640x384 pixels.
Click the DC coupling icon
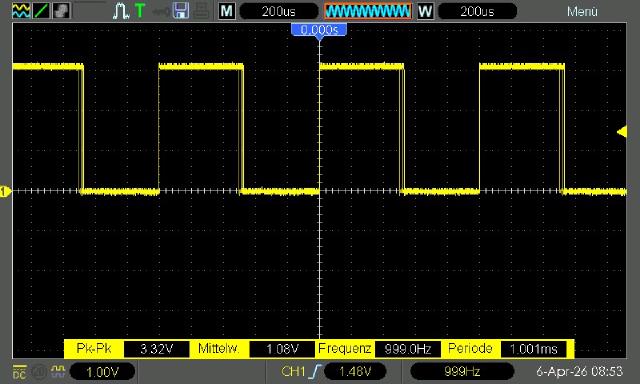[x=19, y=372]
